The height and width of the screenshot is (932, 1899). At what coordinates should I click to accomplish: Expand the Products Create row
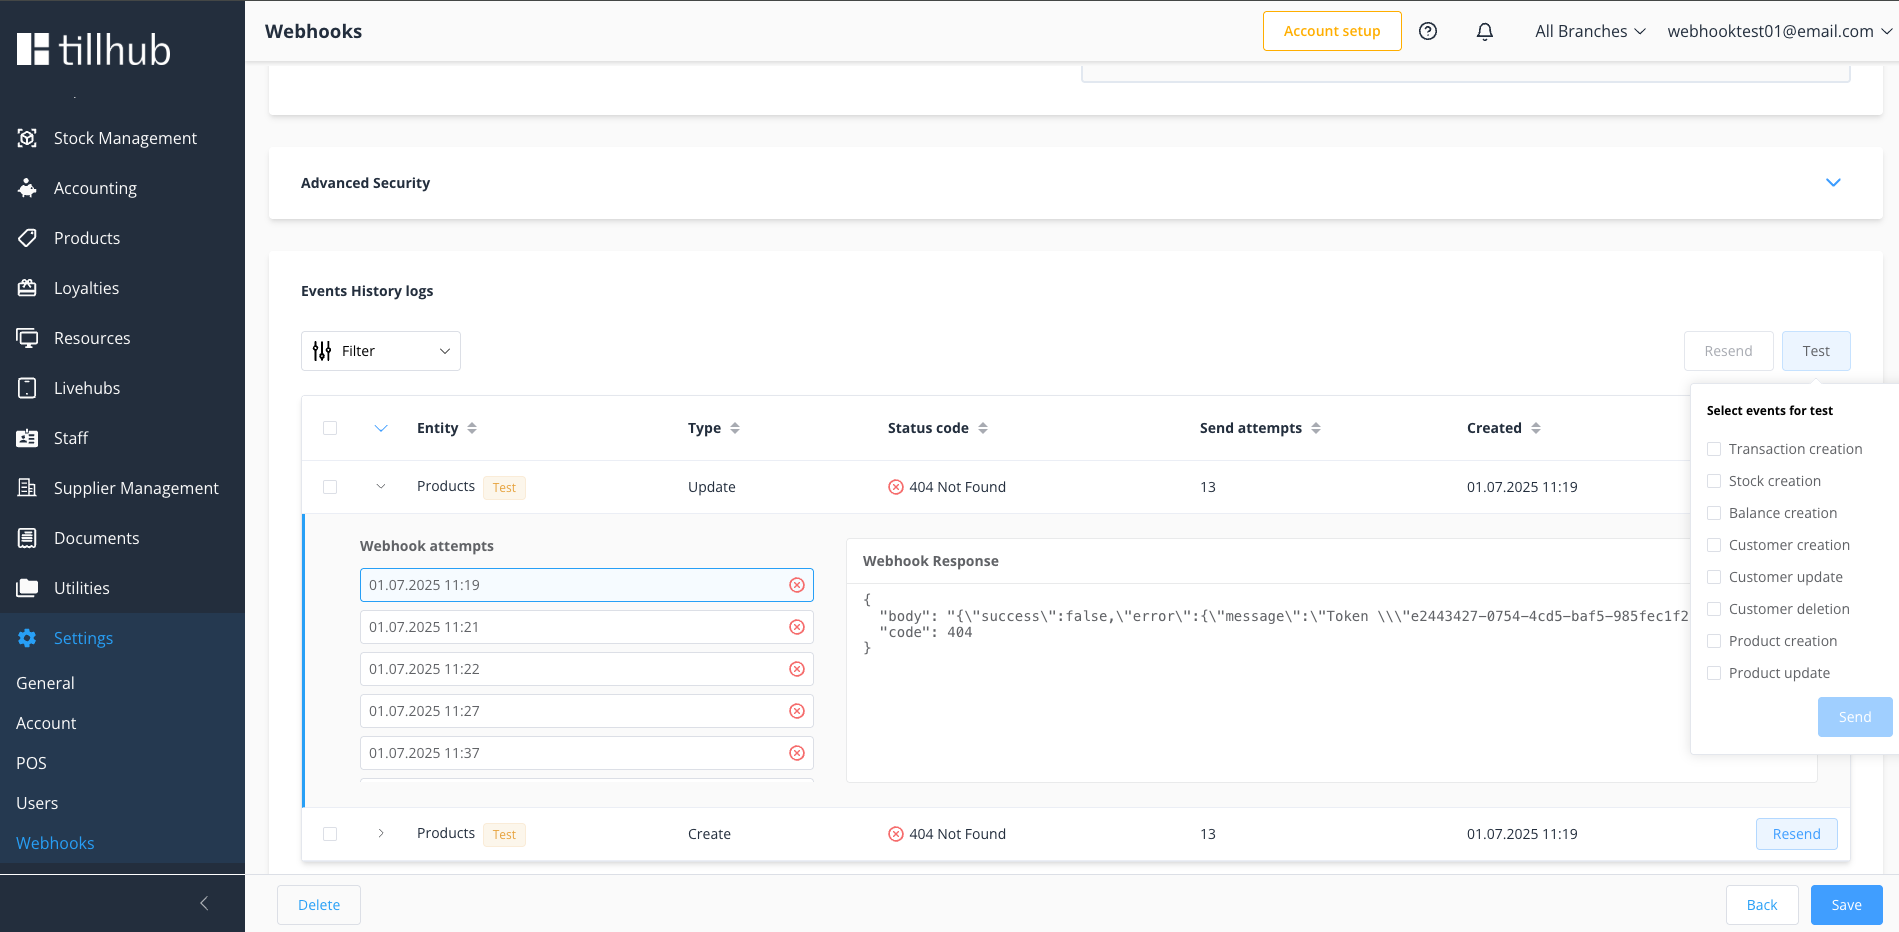point(381,833)
